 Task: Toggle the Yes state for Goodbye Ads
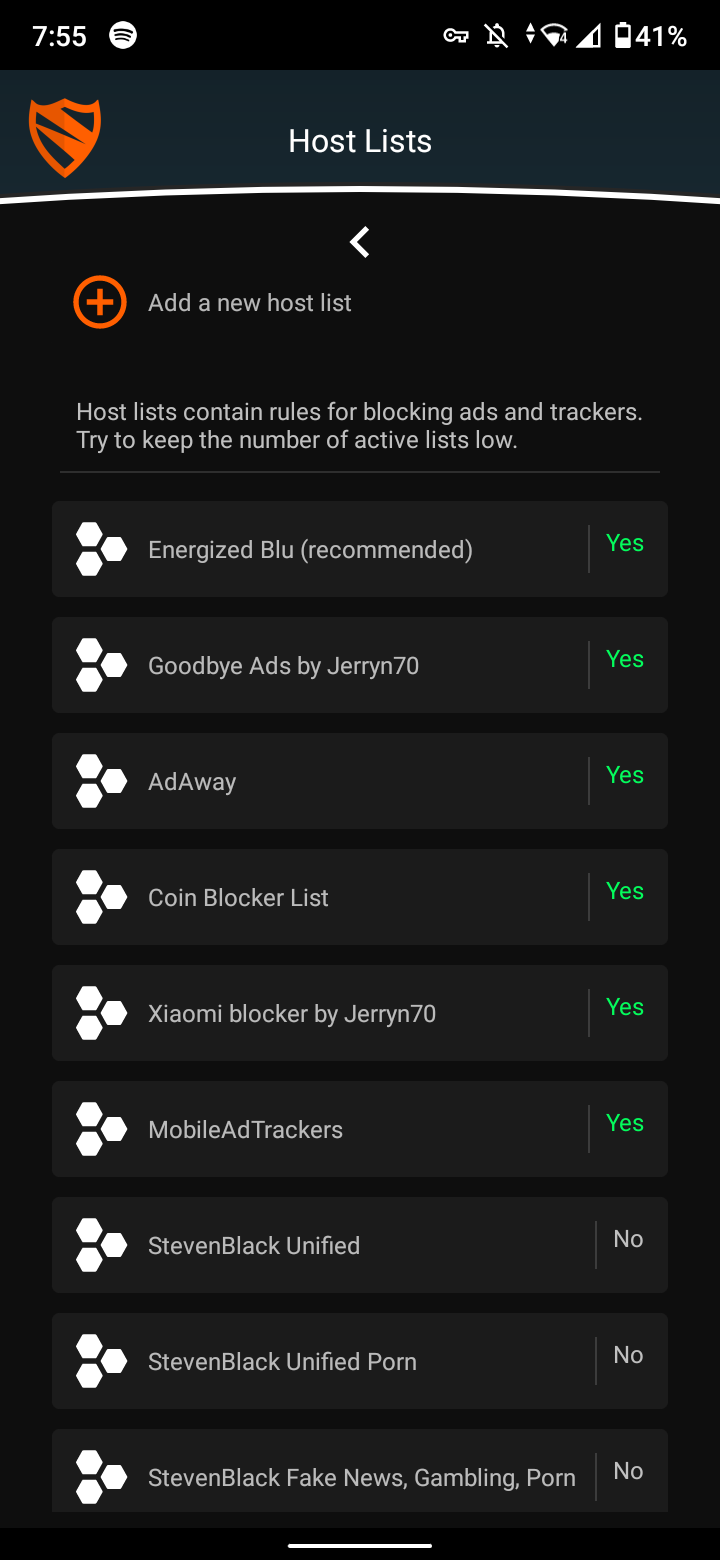tap(625, 659)
